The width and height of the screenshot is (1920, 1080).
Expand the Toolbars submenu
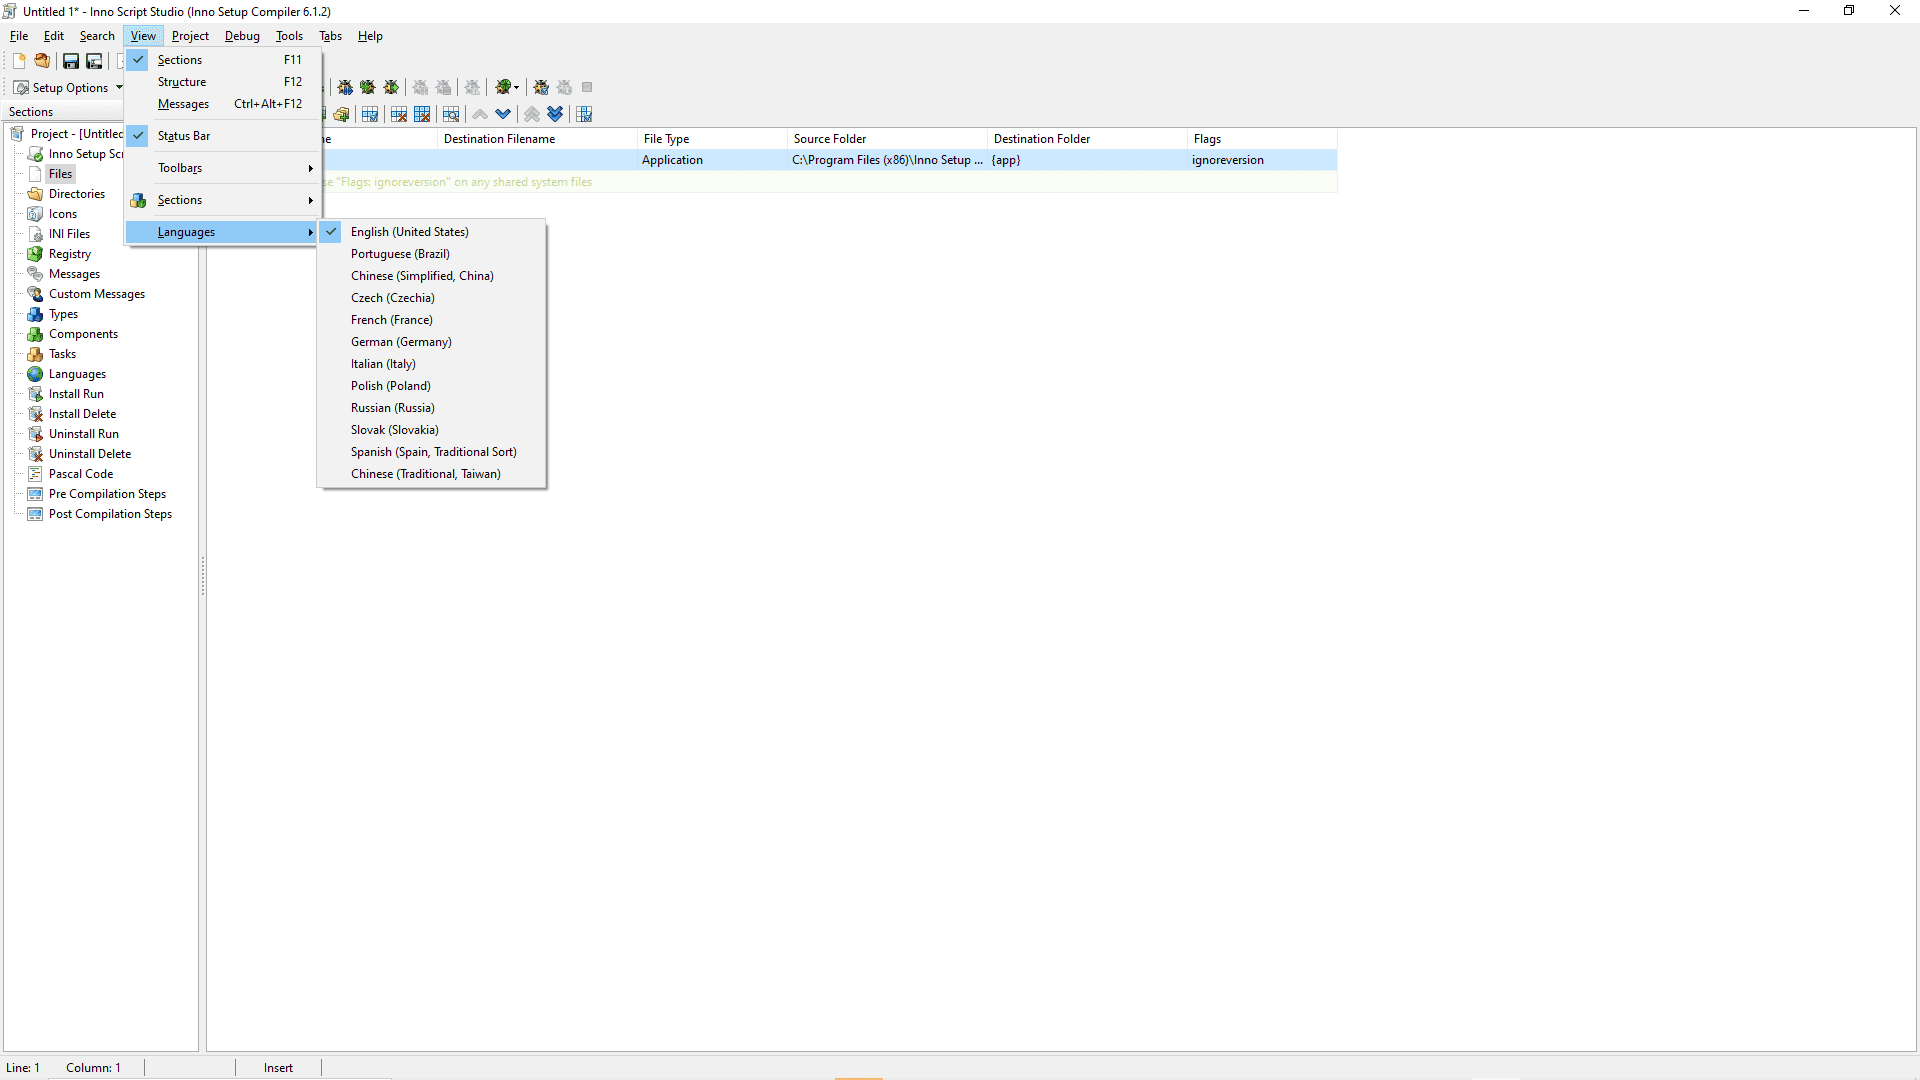(223, 168)
